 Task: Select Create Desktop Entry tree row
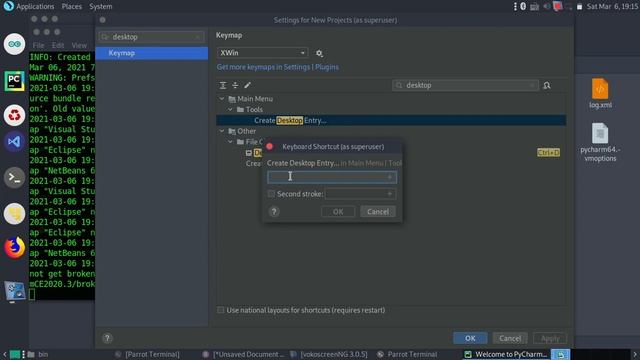391,120
